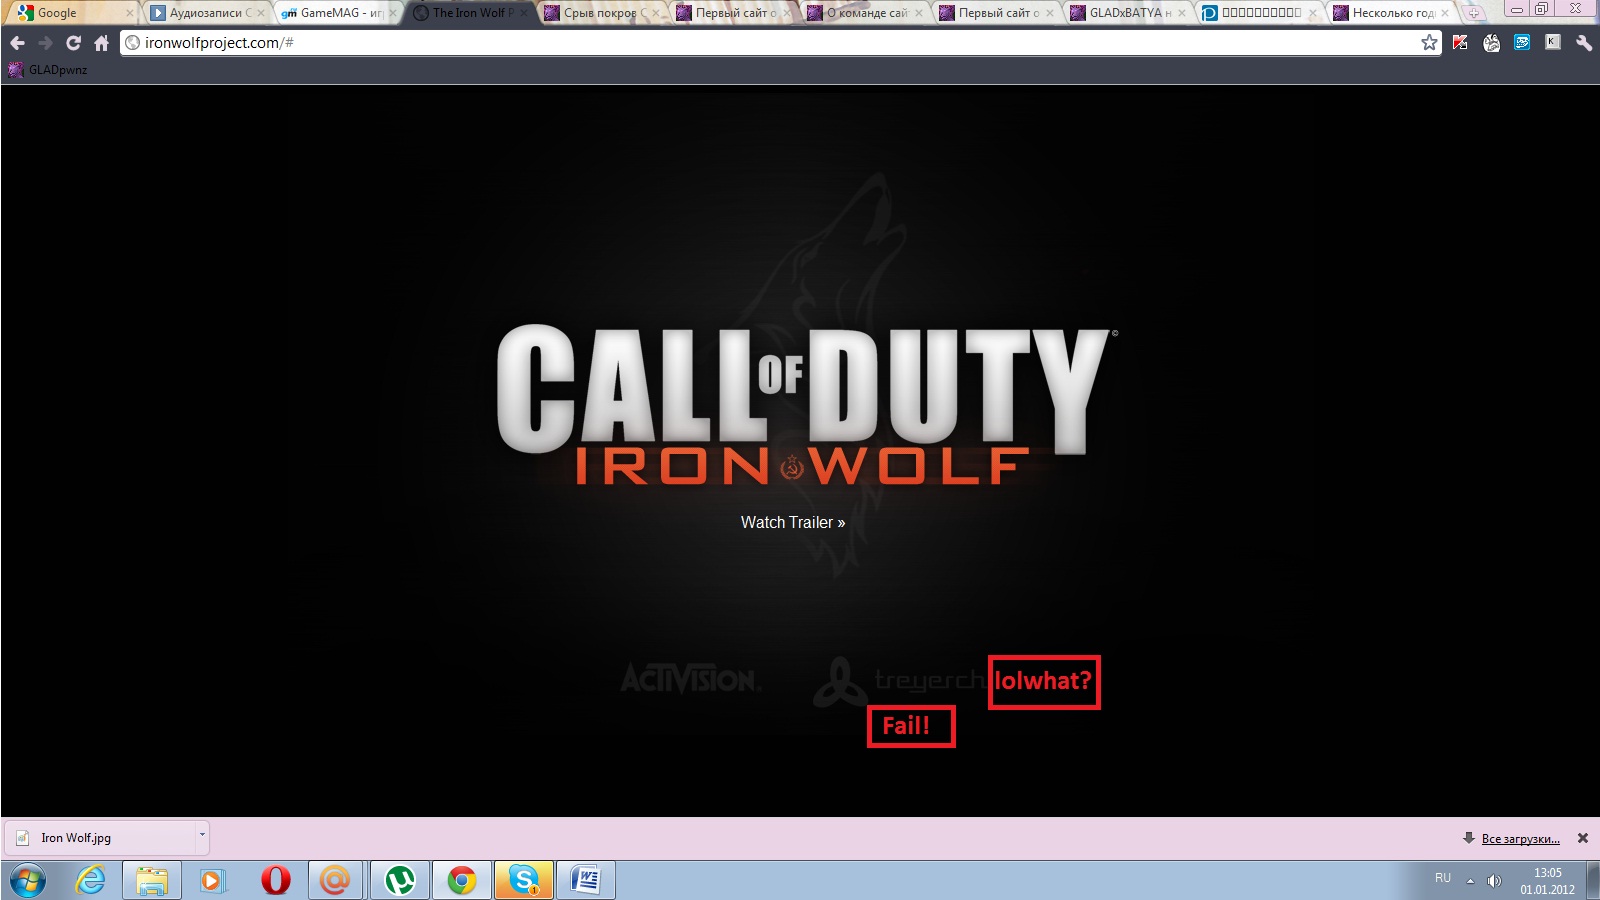Open the Kaspersky extension icon
Screen dimensions: 1600x900
[1460, 42]
